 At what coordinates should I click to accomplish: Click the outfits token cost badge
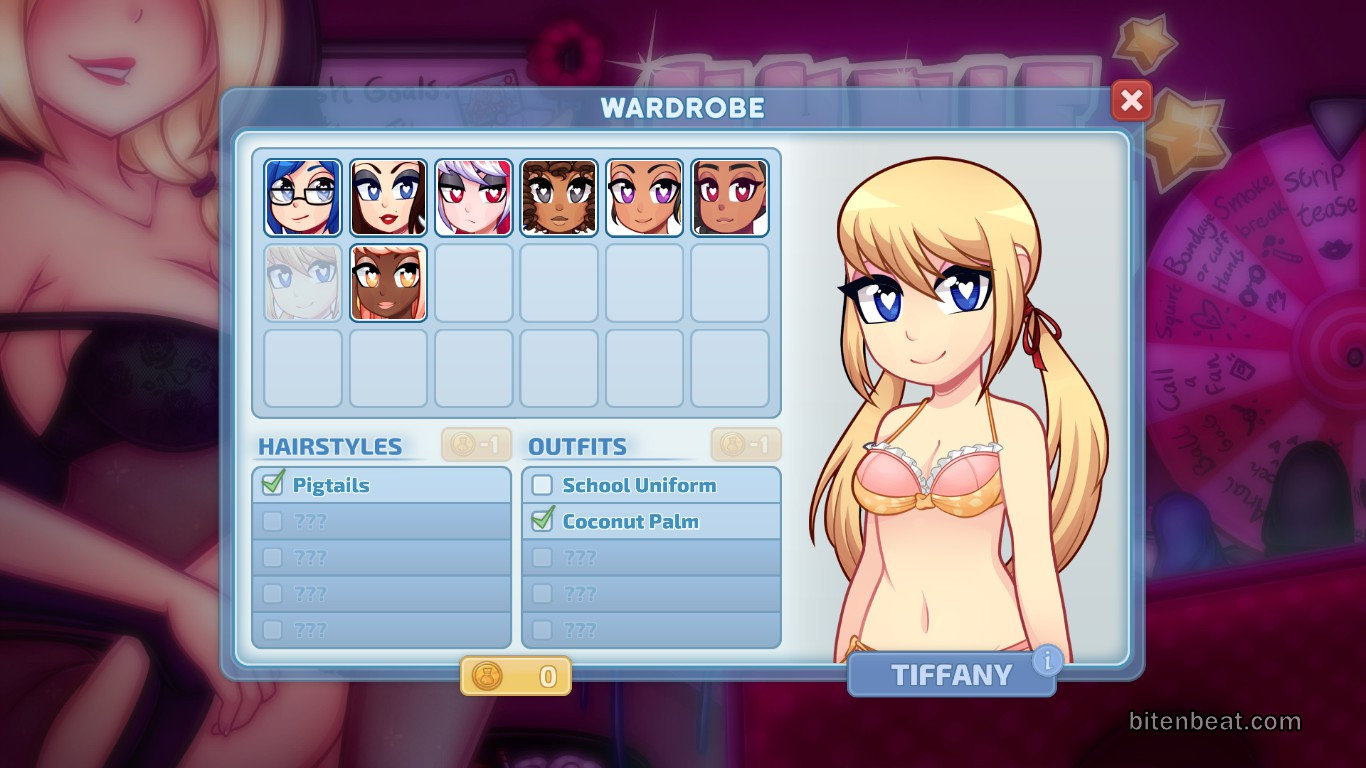746,444
